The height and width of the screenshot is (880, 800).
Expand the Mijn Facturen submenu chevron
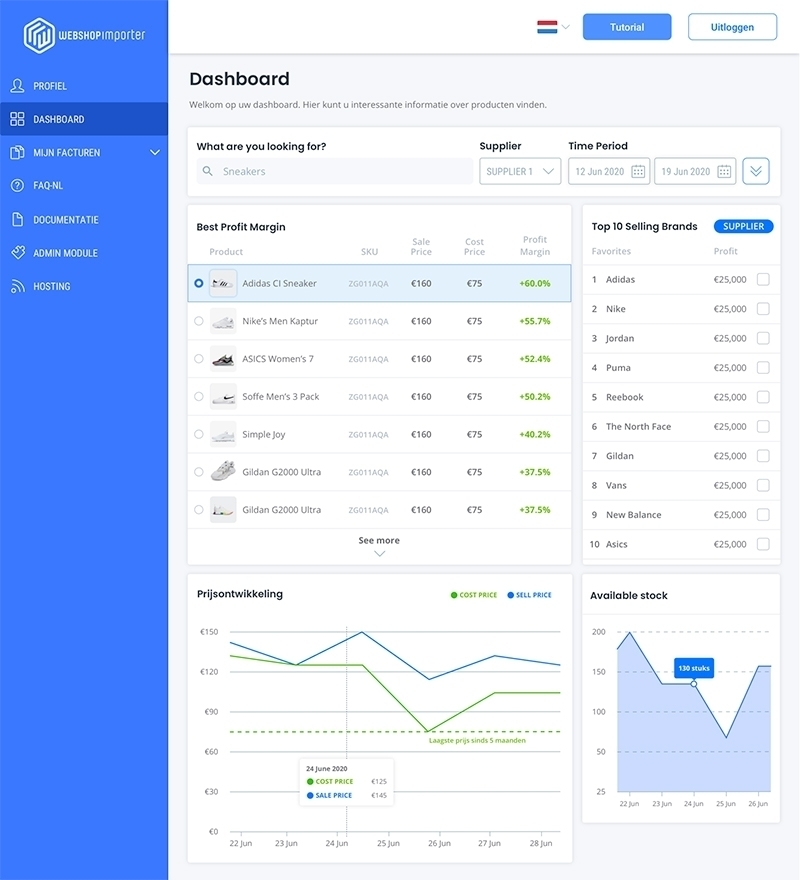click(x=155, y=152)
